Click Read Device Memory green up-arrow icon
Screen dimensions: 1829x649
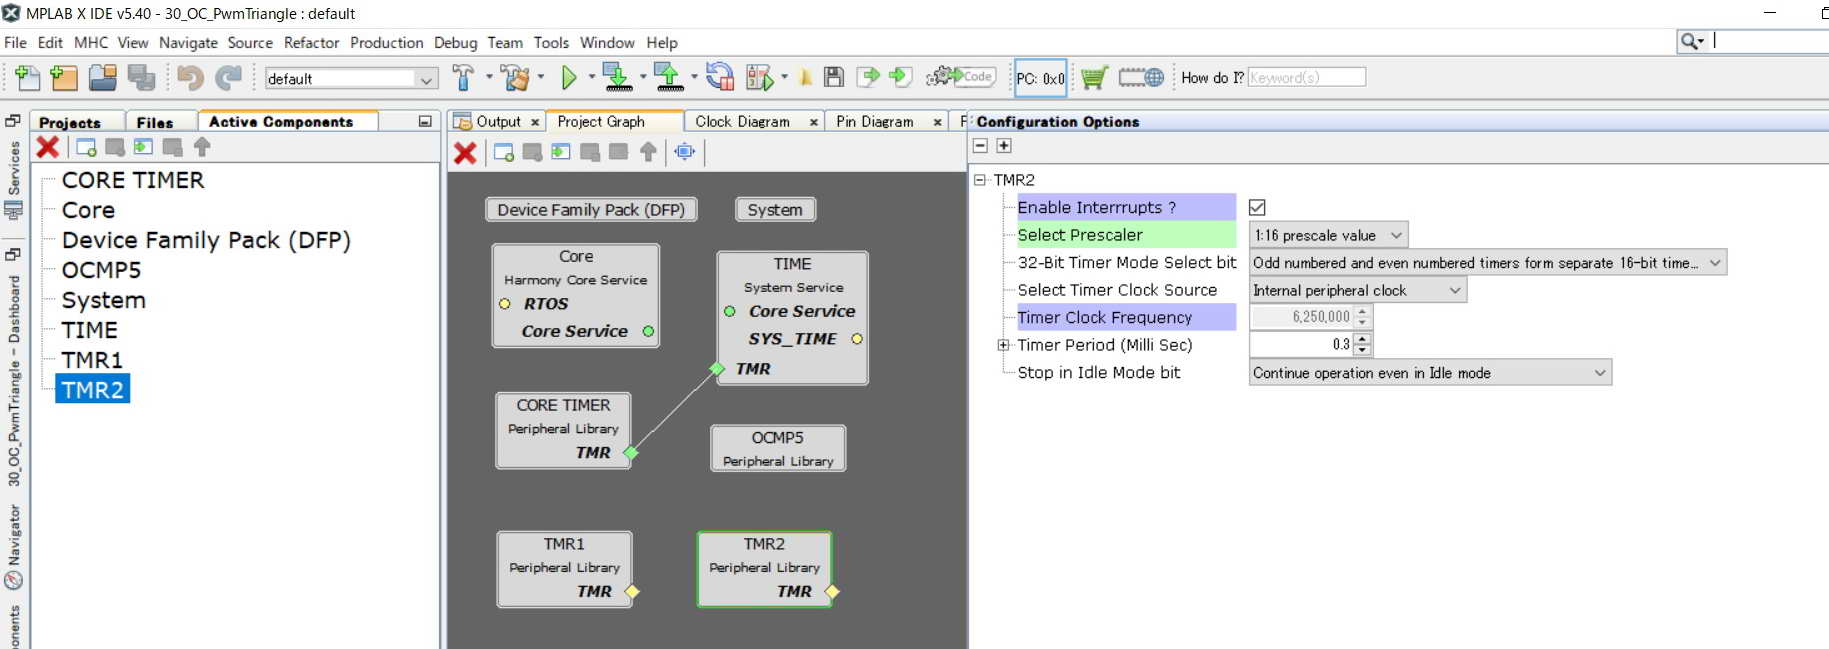667,77
